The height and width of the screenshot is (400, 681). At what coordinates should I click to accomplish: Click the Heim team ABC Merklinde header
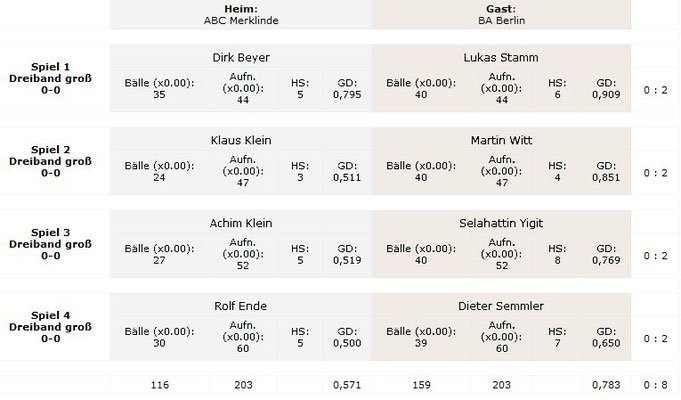(241, 15)
